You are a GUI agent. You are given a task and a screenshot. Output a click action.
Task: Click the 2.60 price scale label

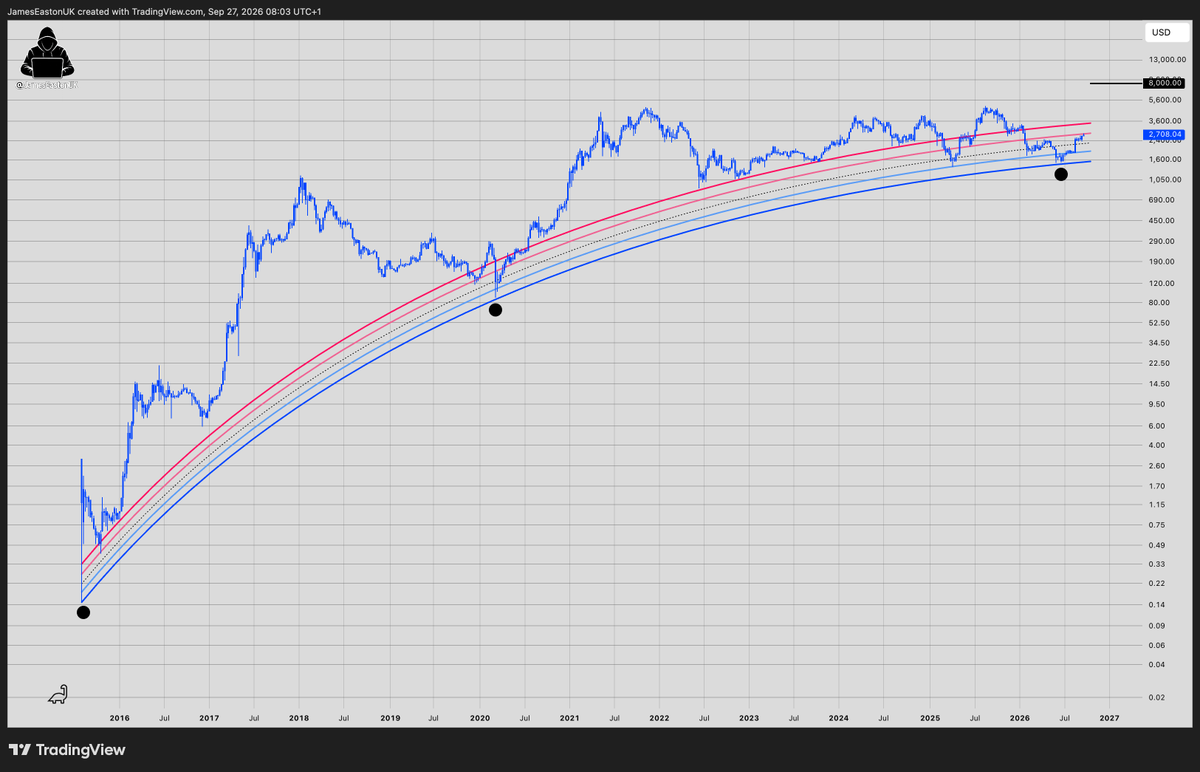pos(1159,466)
